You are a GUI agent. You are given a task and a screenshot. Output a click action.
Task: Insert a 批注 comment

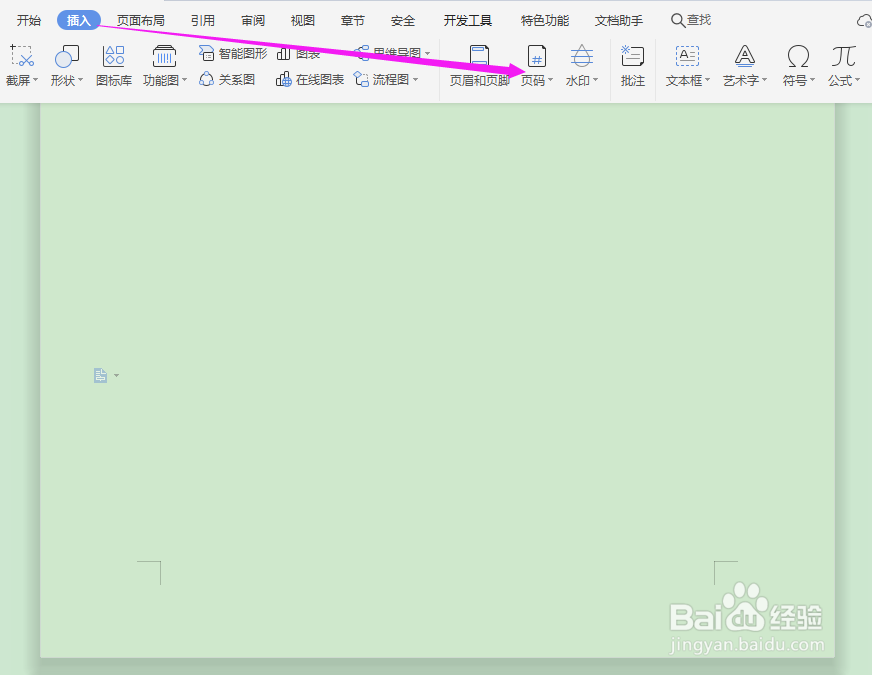tap(632, 66)
